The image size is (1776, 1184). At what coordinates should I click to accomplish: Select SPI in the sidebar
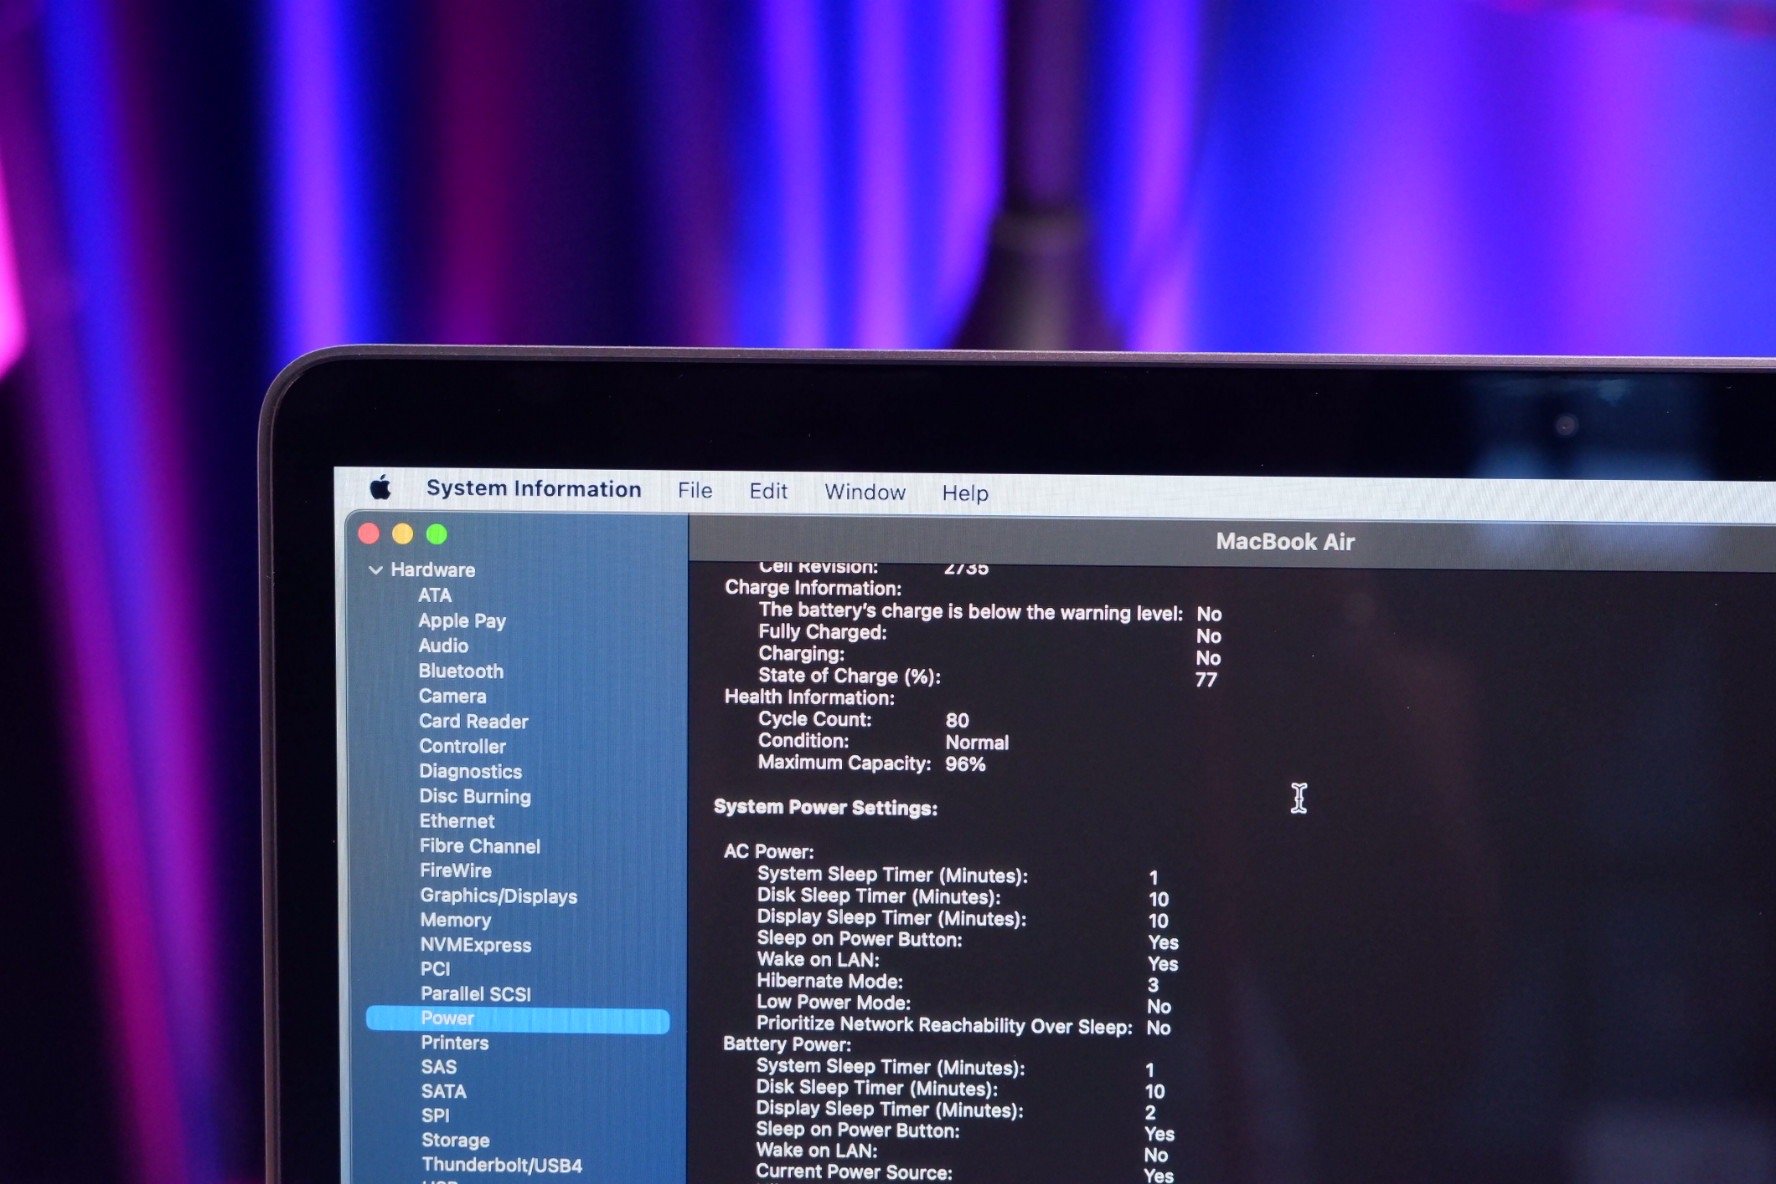click(435, 1116)
